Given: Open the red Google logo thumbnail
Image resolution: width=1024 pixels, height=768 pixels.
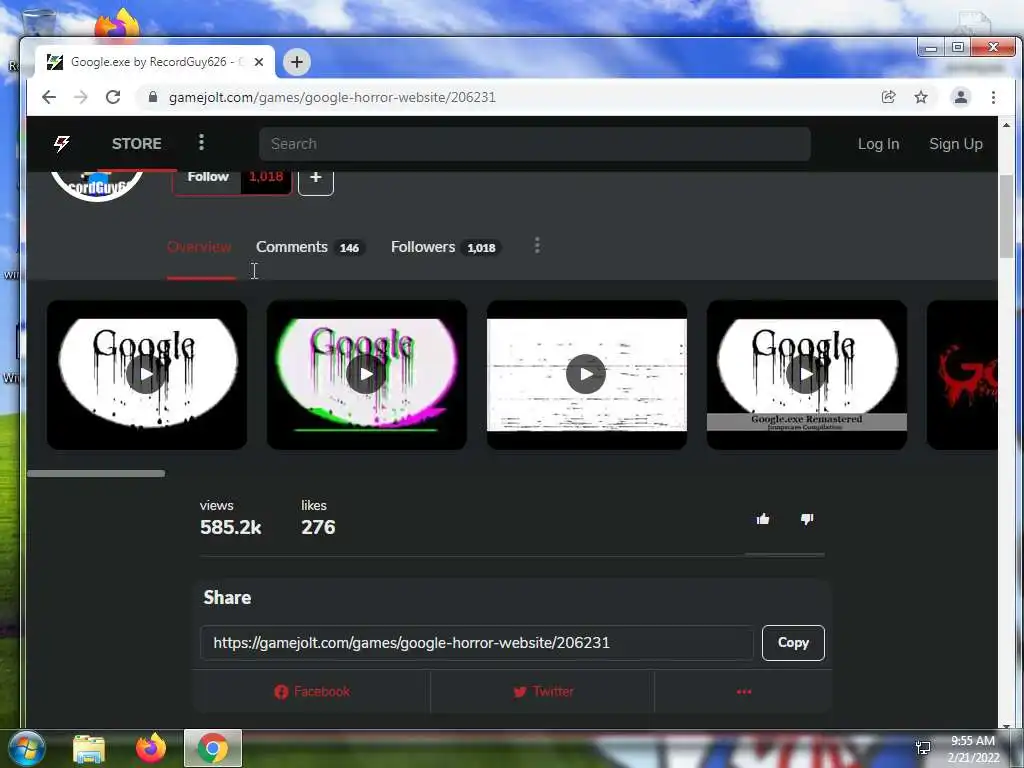Looking at the screenshot, I should 963,374.
